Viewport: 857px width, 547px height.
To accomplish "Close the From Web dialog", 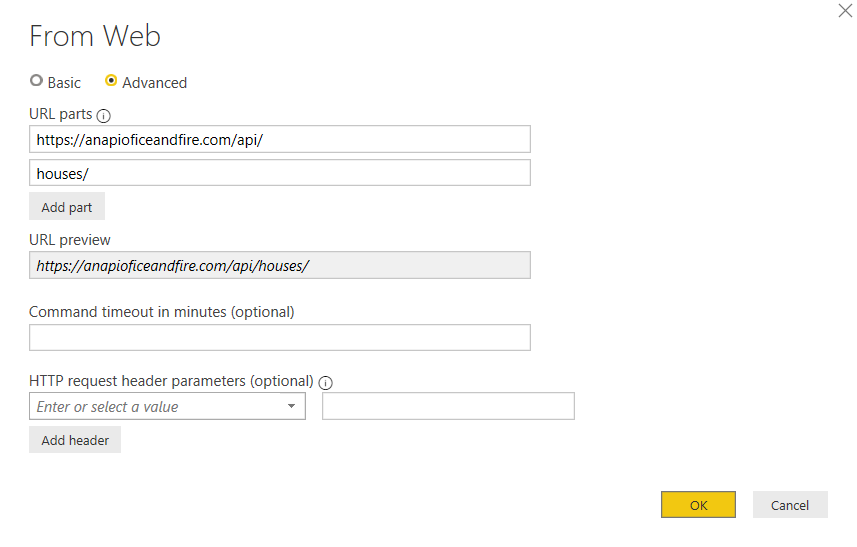I will coord(844,11).
